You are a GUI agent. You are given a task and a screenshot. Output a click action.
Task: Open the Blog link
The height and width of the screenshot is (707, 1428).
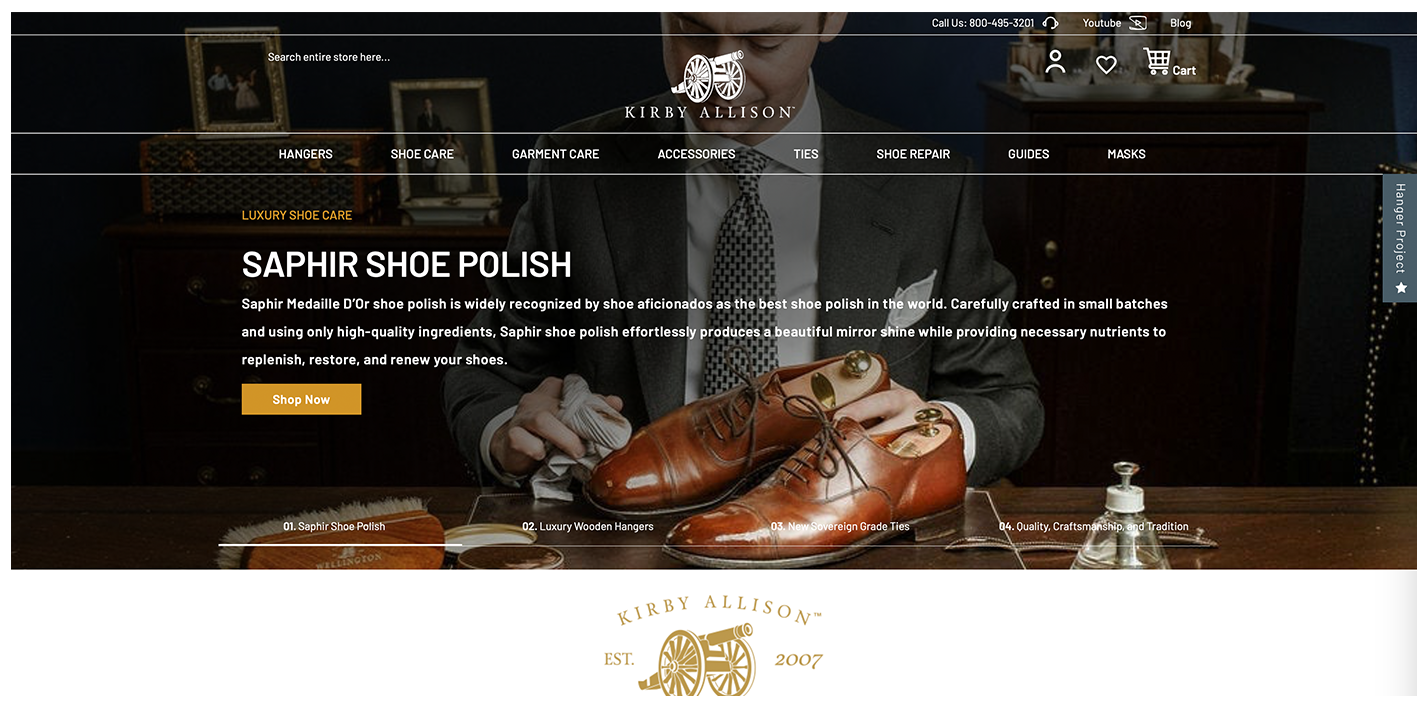click(x=1181, y=23)
